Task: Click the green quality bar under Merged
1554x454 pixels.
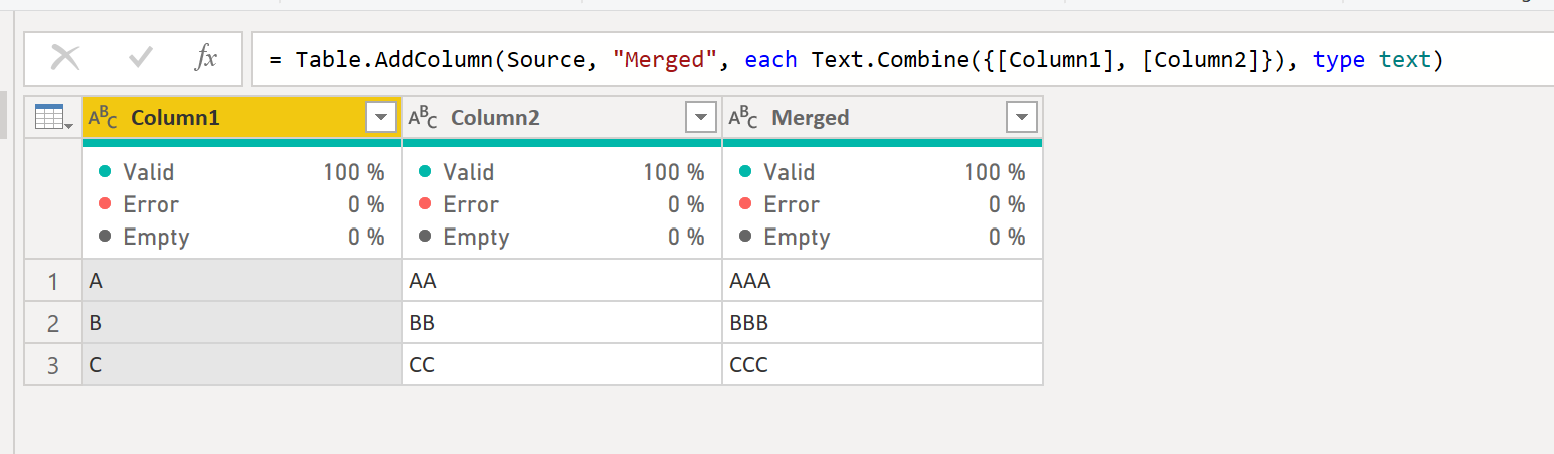Action: point(883,143)
